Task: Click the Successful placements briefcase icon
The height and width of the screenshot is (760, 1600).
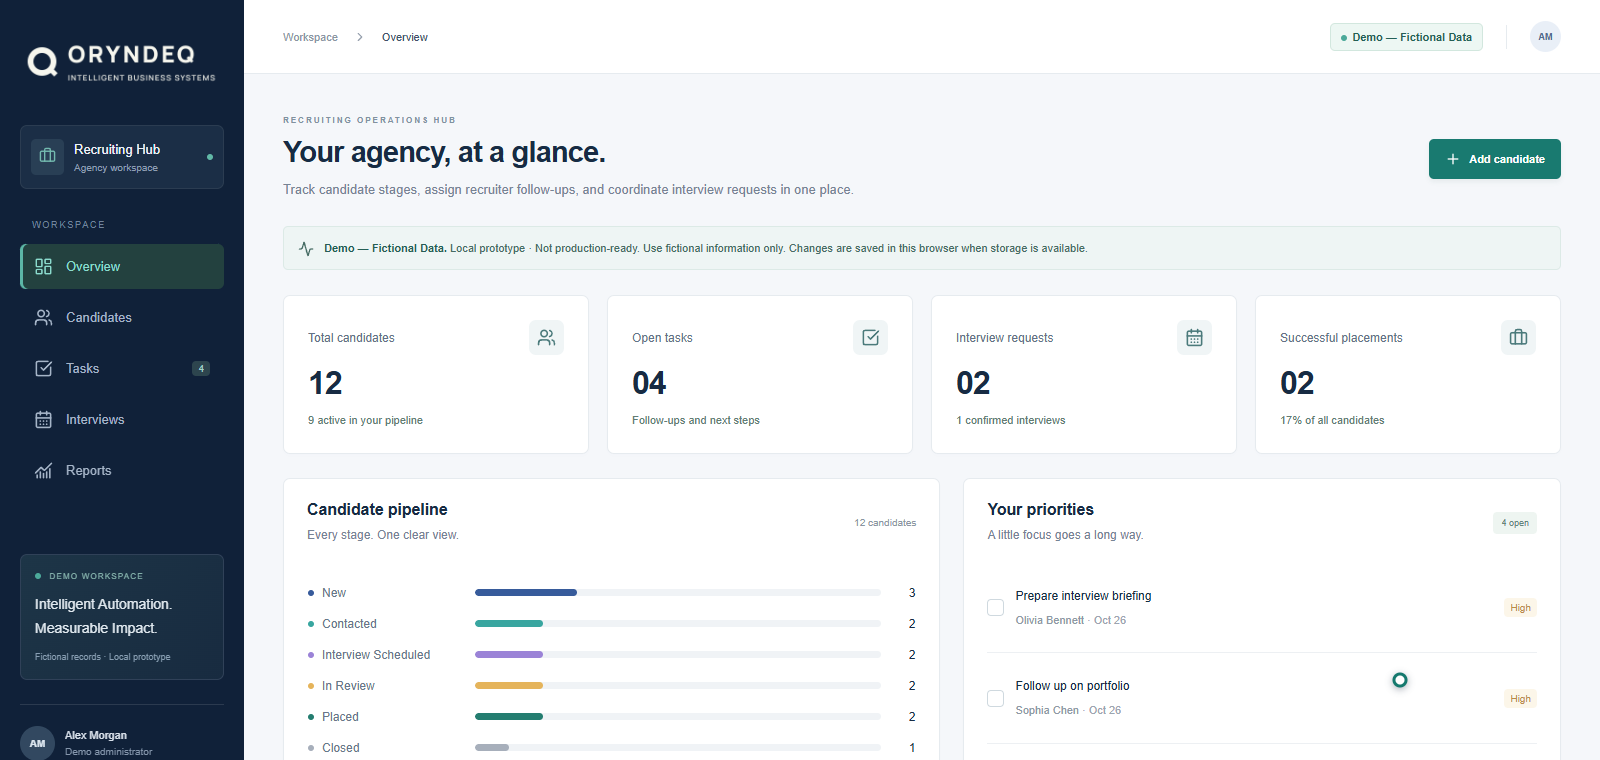Action: pyautogui.click(x=1518, y=338)
